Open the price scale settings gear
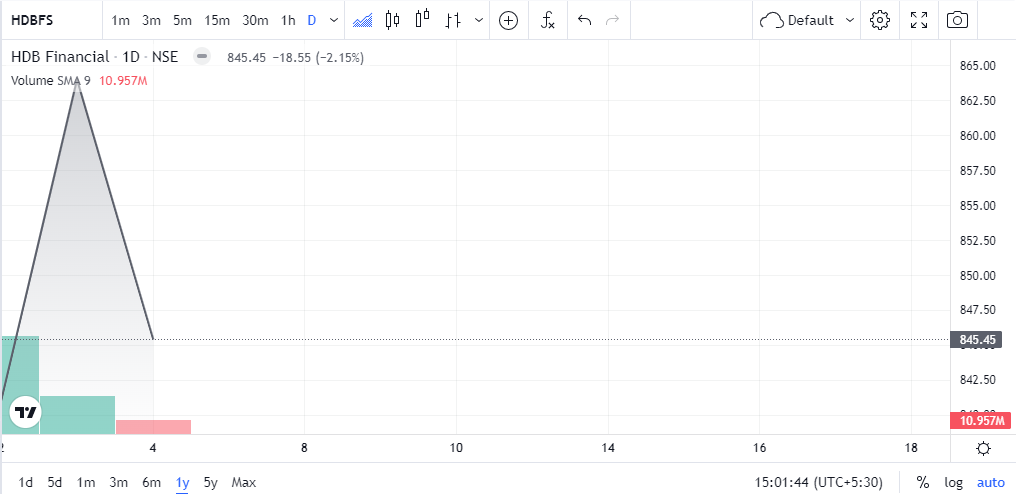The image size is (1031, 494). [x=984, y=449]
